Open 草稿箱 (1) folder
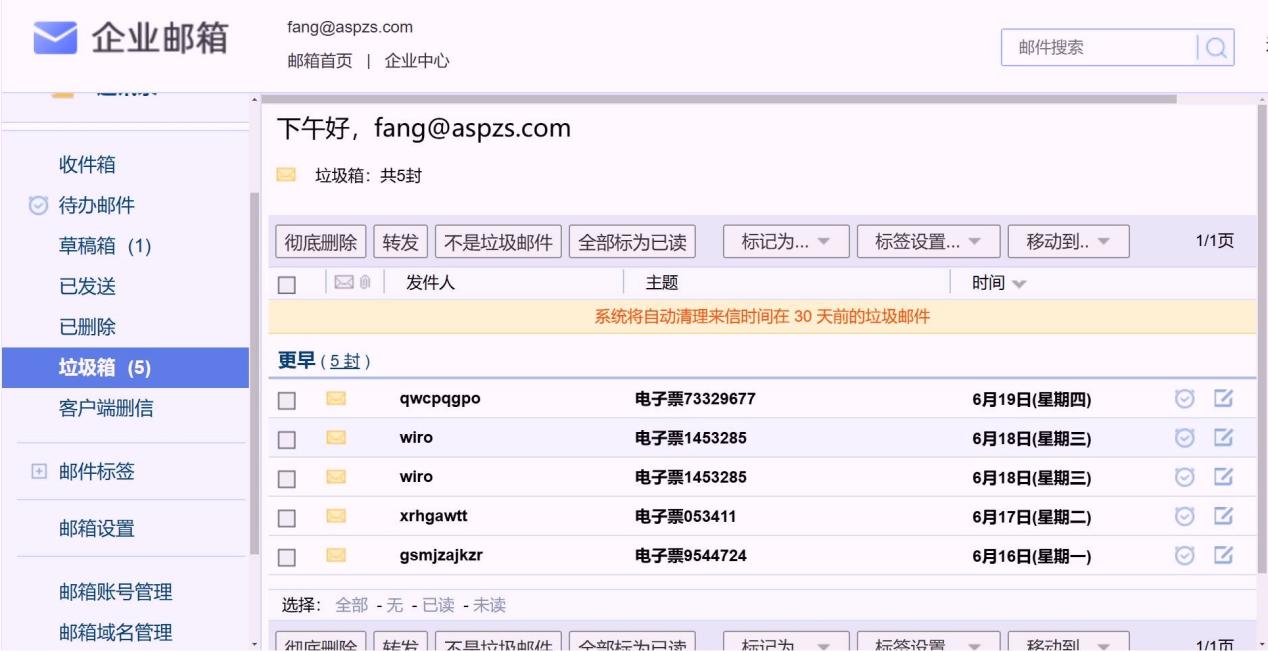The height and width of the screenshot is (651, 1268). point(105,246)
